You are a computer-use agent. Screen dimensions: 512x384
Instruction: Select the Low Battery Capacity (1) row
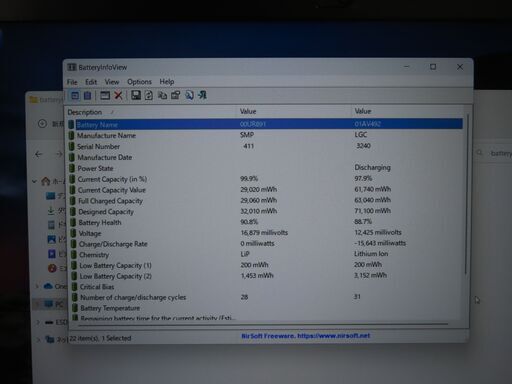pyautogui.click(x=265, y=265)
